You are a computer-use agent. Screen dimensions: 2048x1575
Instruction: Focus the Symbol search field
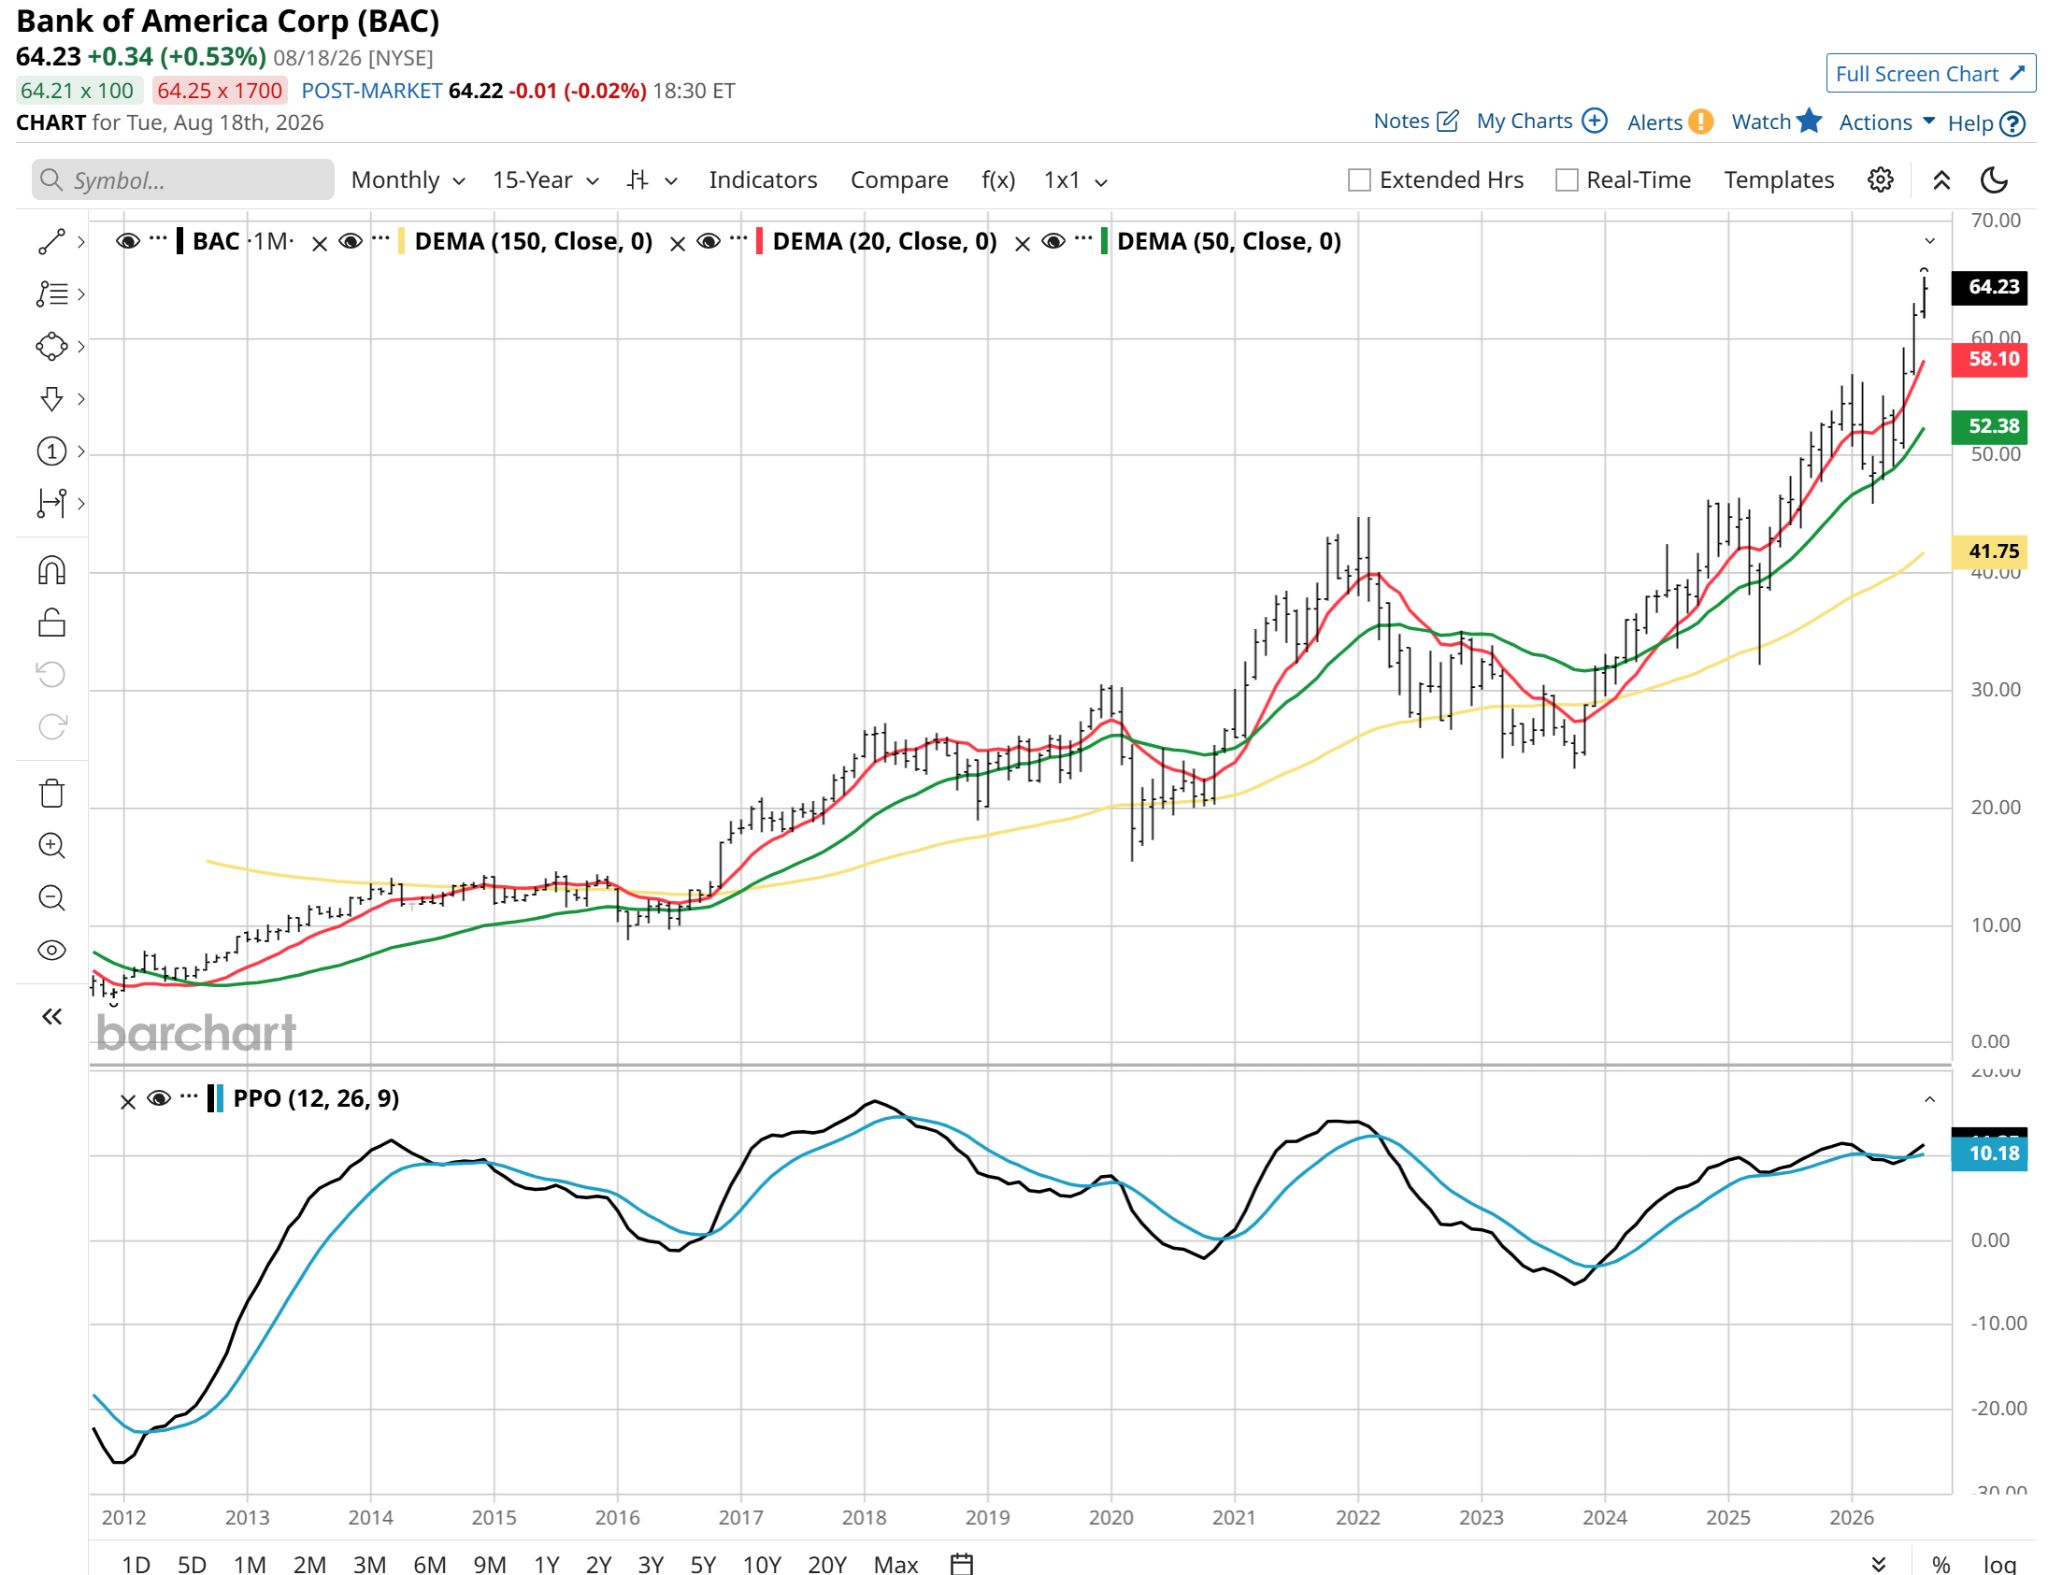183,180
